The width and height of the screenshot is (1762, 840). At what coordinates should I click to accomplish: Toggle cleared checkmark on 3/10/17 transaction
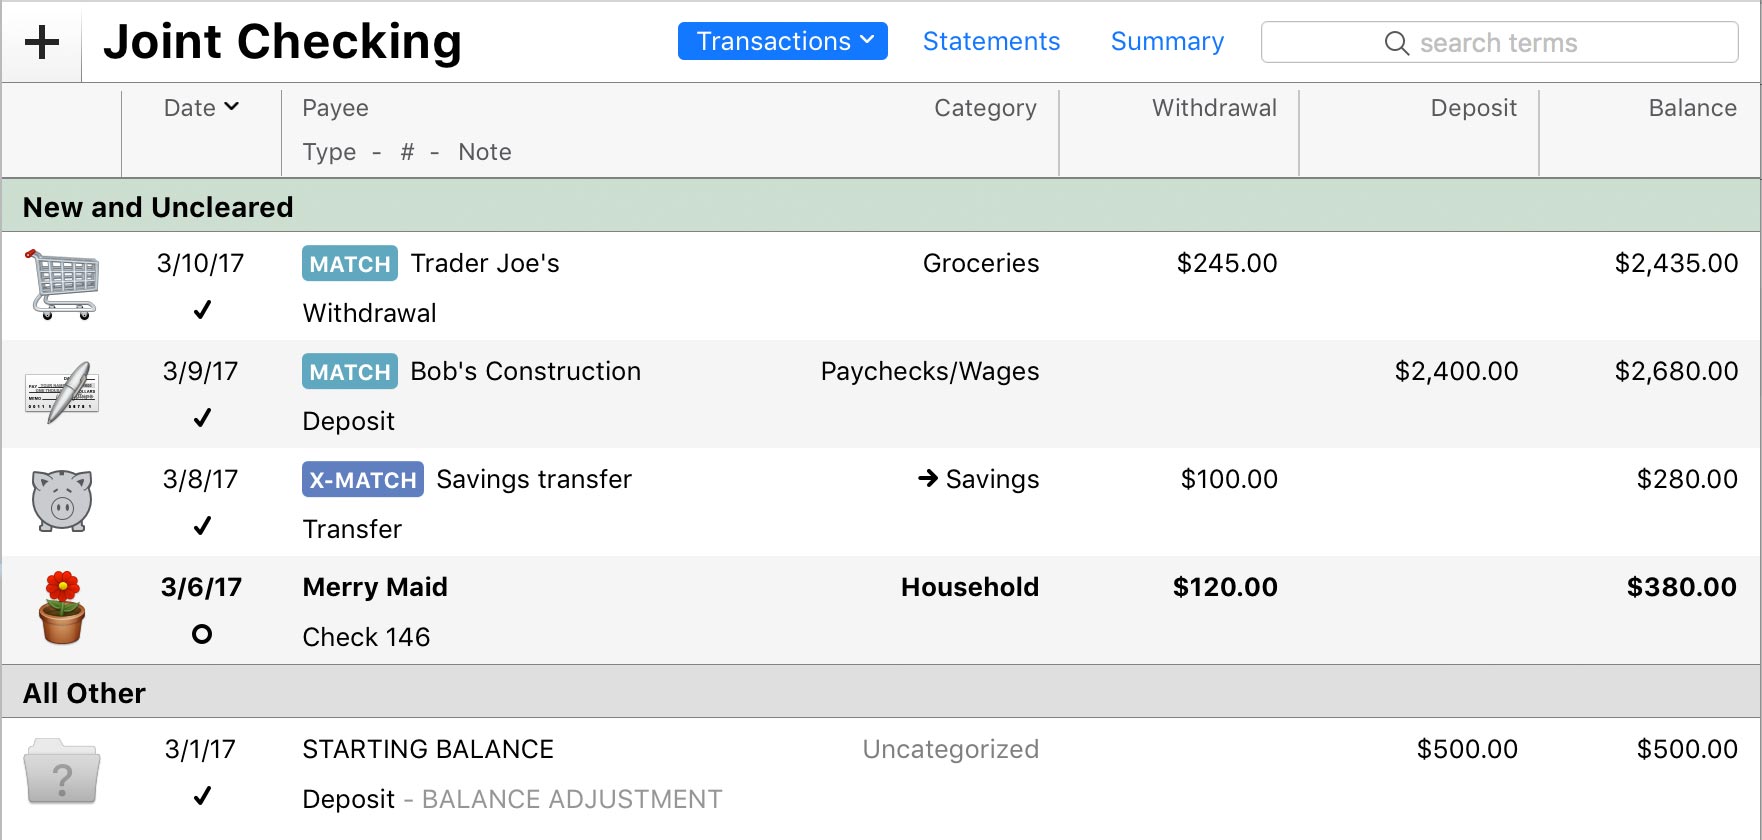click(202, 310)
